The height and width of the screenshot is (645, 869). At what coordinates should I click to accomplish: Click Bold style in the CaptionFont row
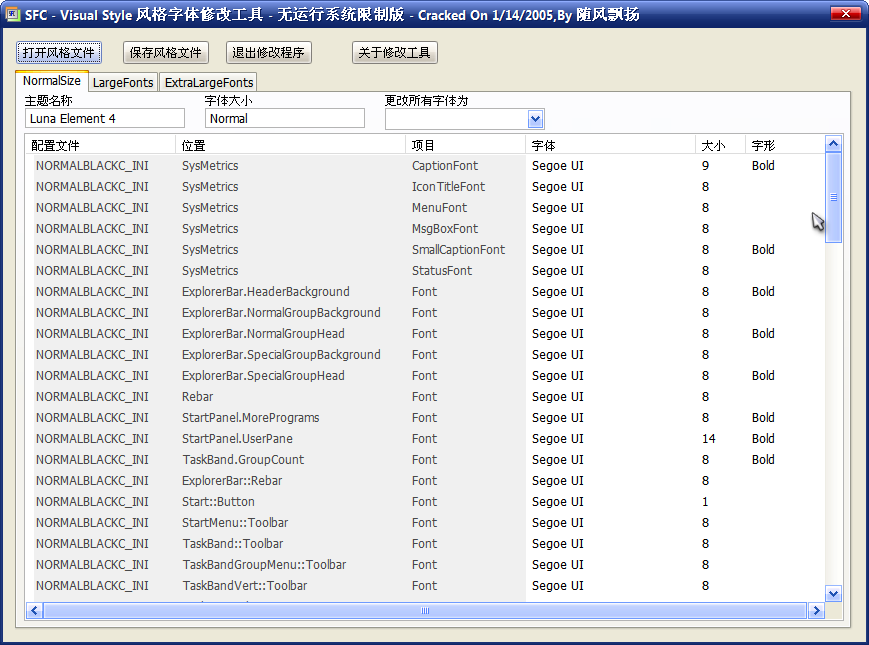point(763,166)
